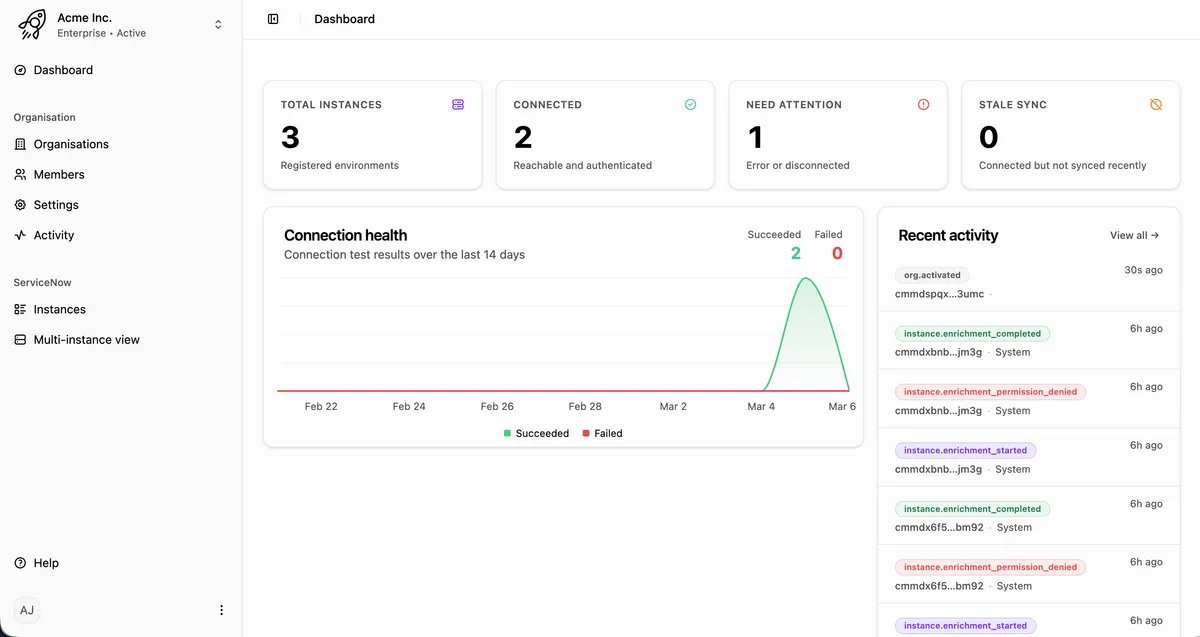
Task: Toggle the Succeeded legend entry
Action: pos(536,434)
